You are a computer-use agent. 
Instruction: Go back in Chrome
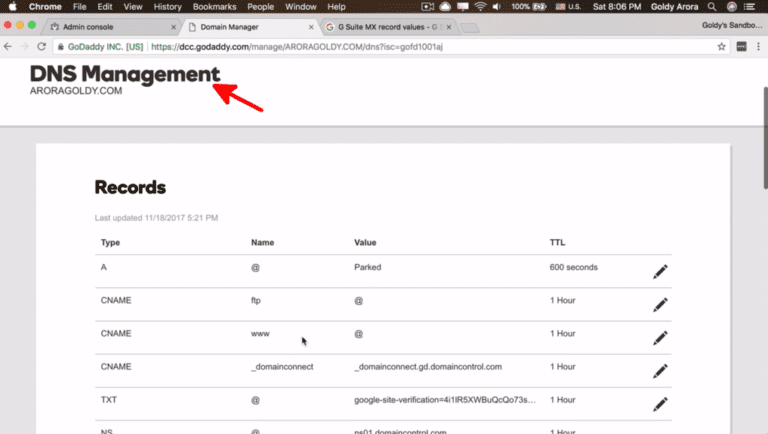pyautogui.click(x=8, y=47)
